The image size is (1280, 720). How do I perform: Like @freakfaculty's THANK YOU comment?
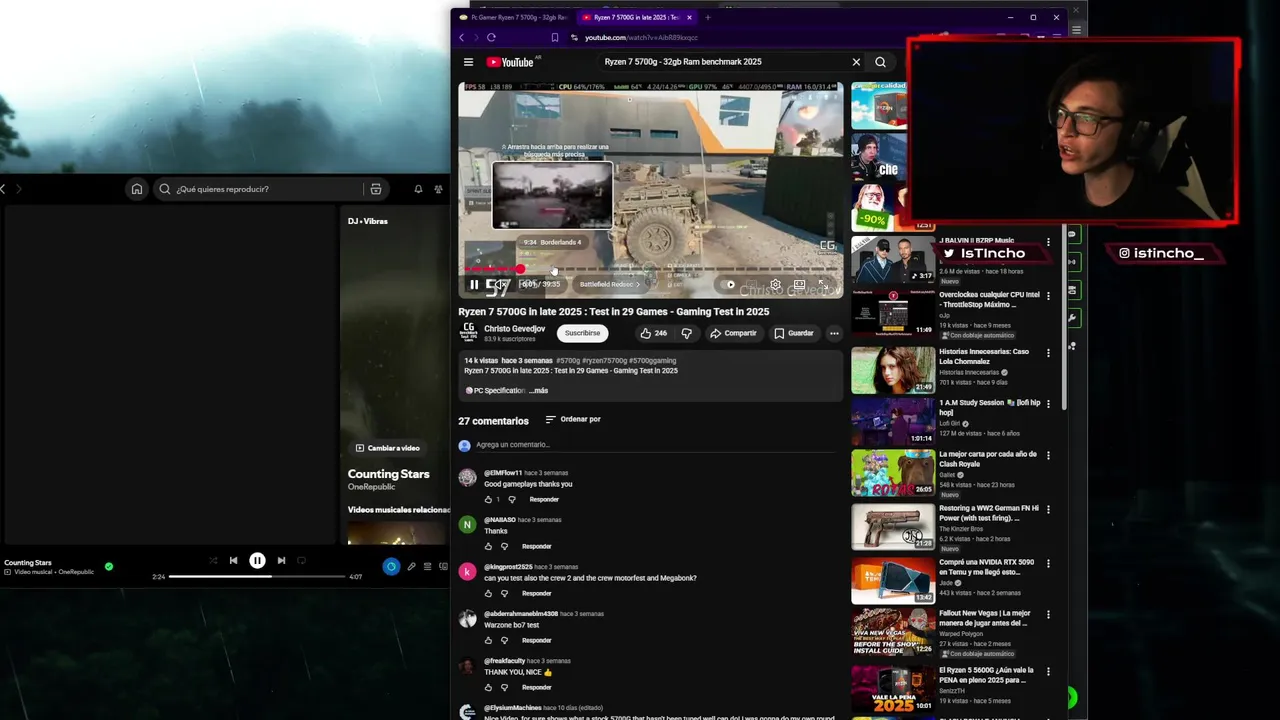coord(488,687)
